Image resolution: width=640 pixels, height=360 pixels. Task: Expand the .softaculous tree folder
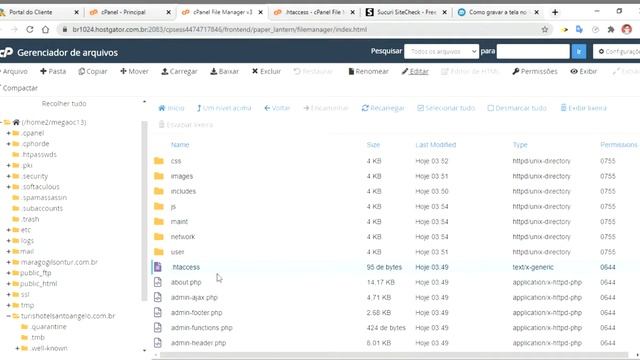pyautogui.click(x=8, y=187)
